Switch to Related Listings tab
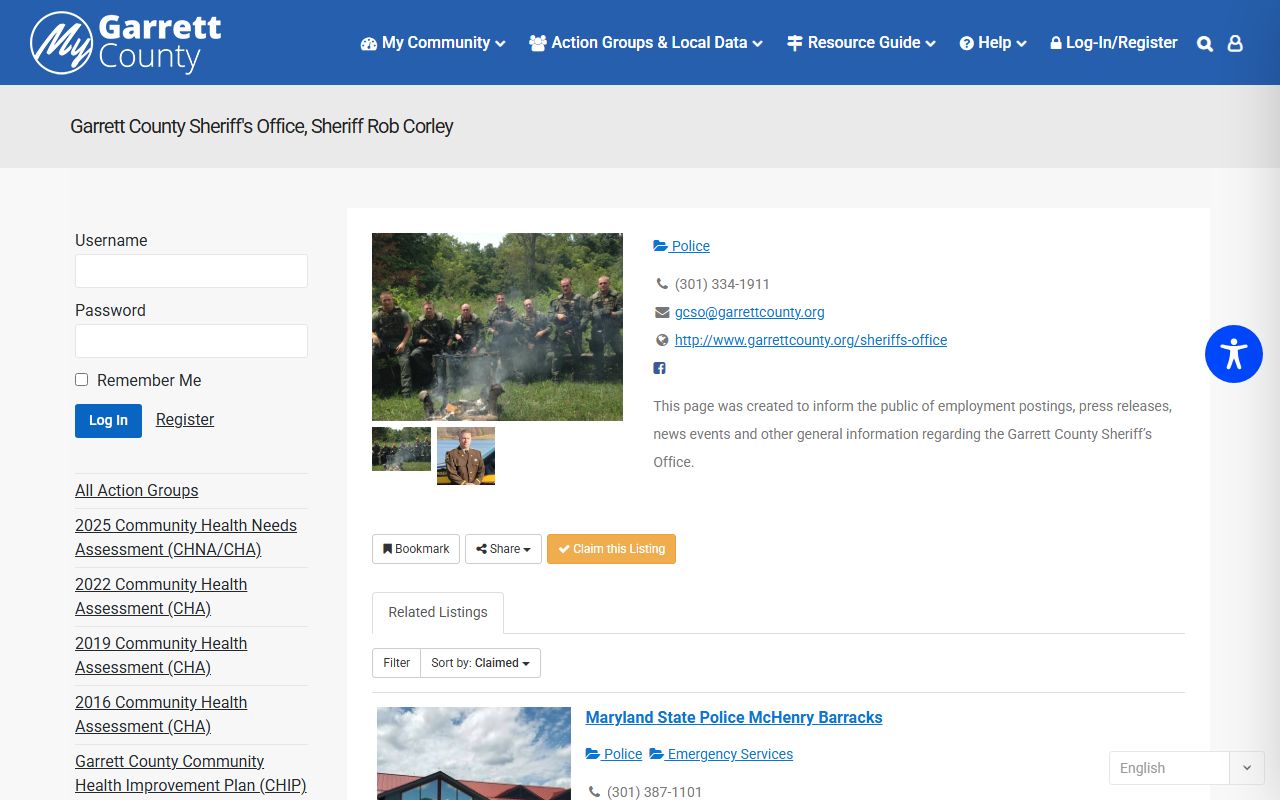 click(438, 612)
